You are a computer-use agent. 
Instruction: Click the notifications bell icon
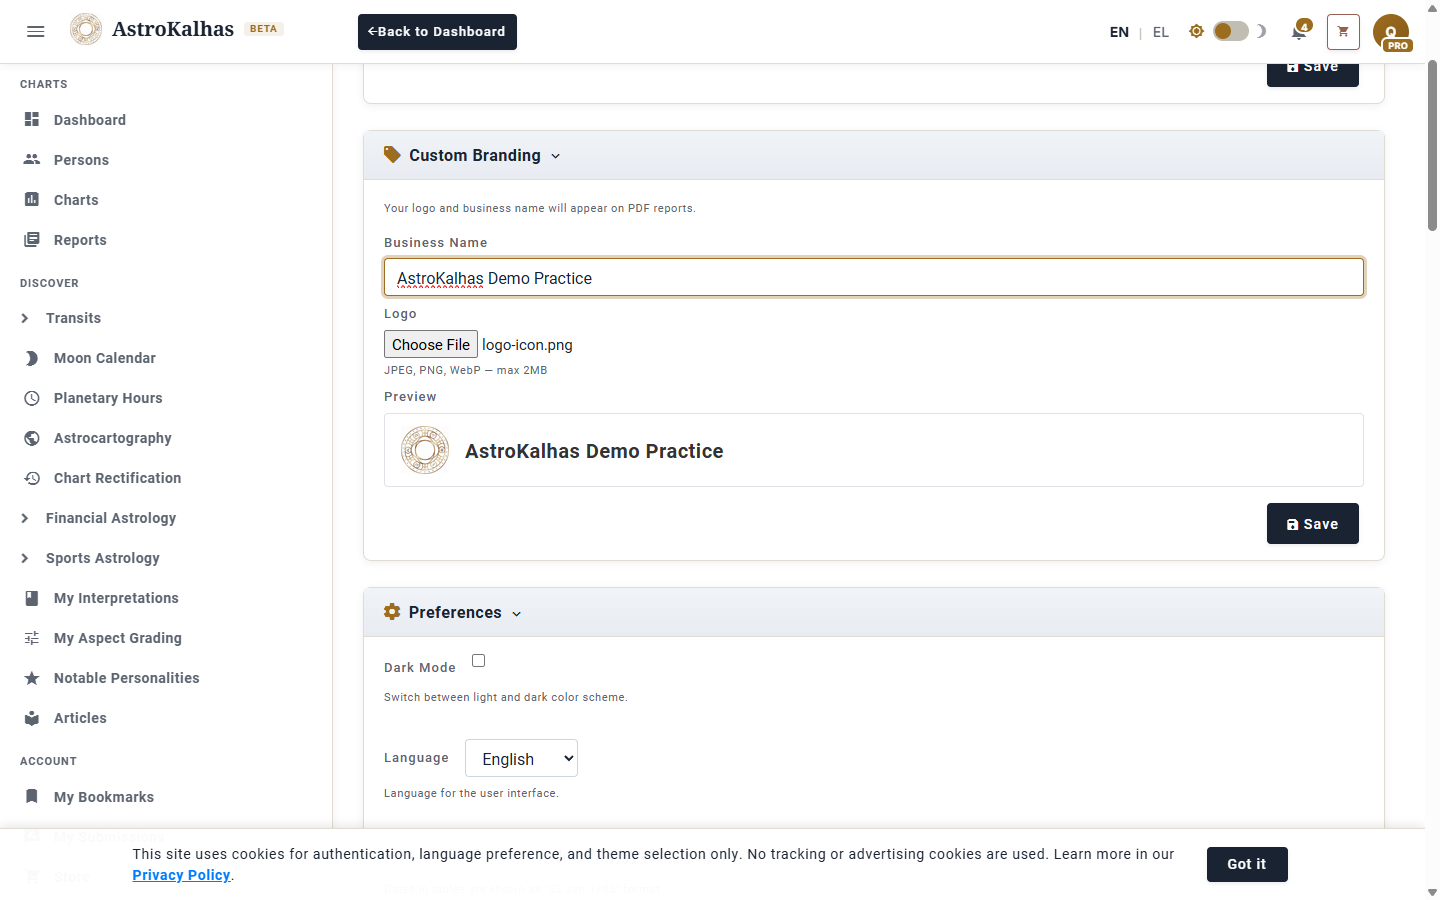[x=1299, y=32]
